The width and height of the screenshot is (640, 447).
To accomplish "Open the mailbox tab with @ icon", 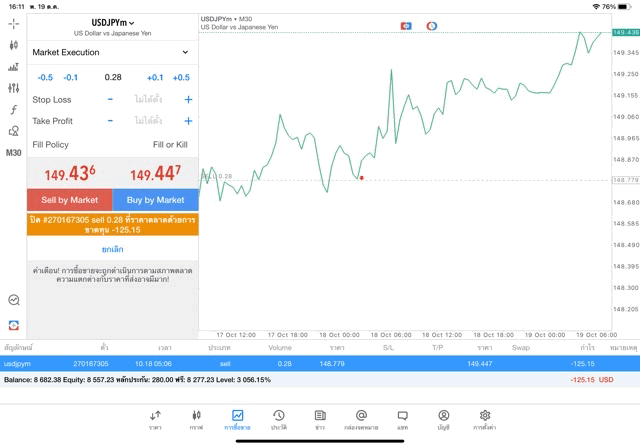I will (361, 420).
